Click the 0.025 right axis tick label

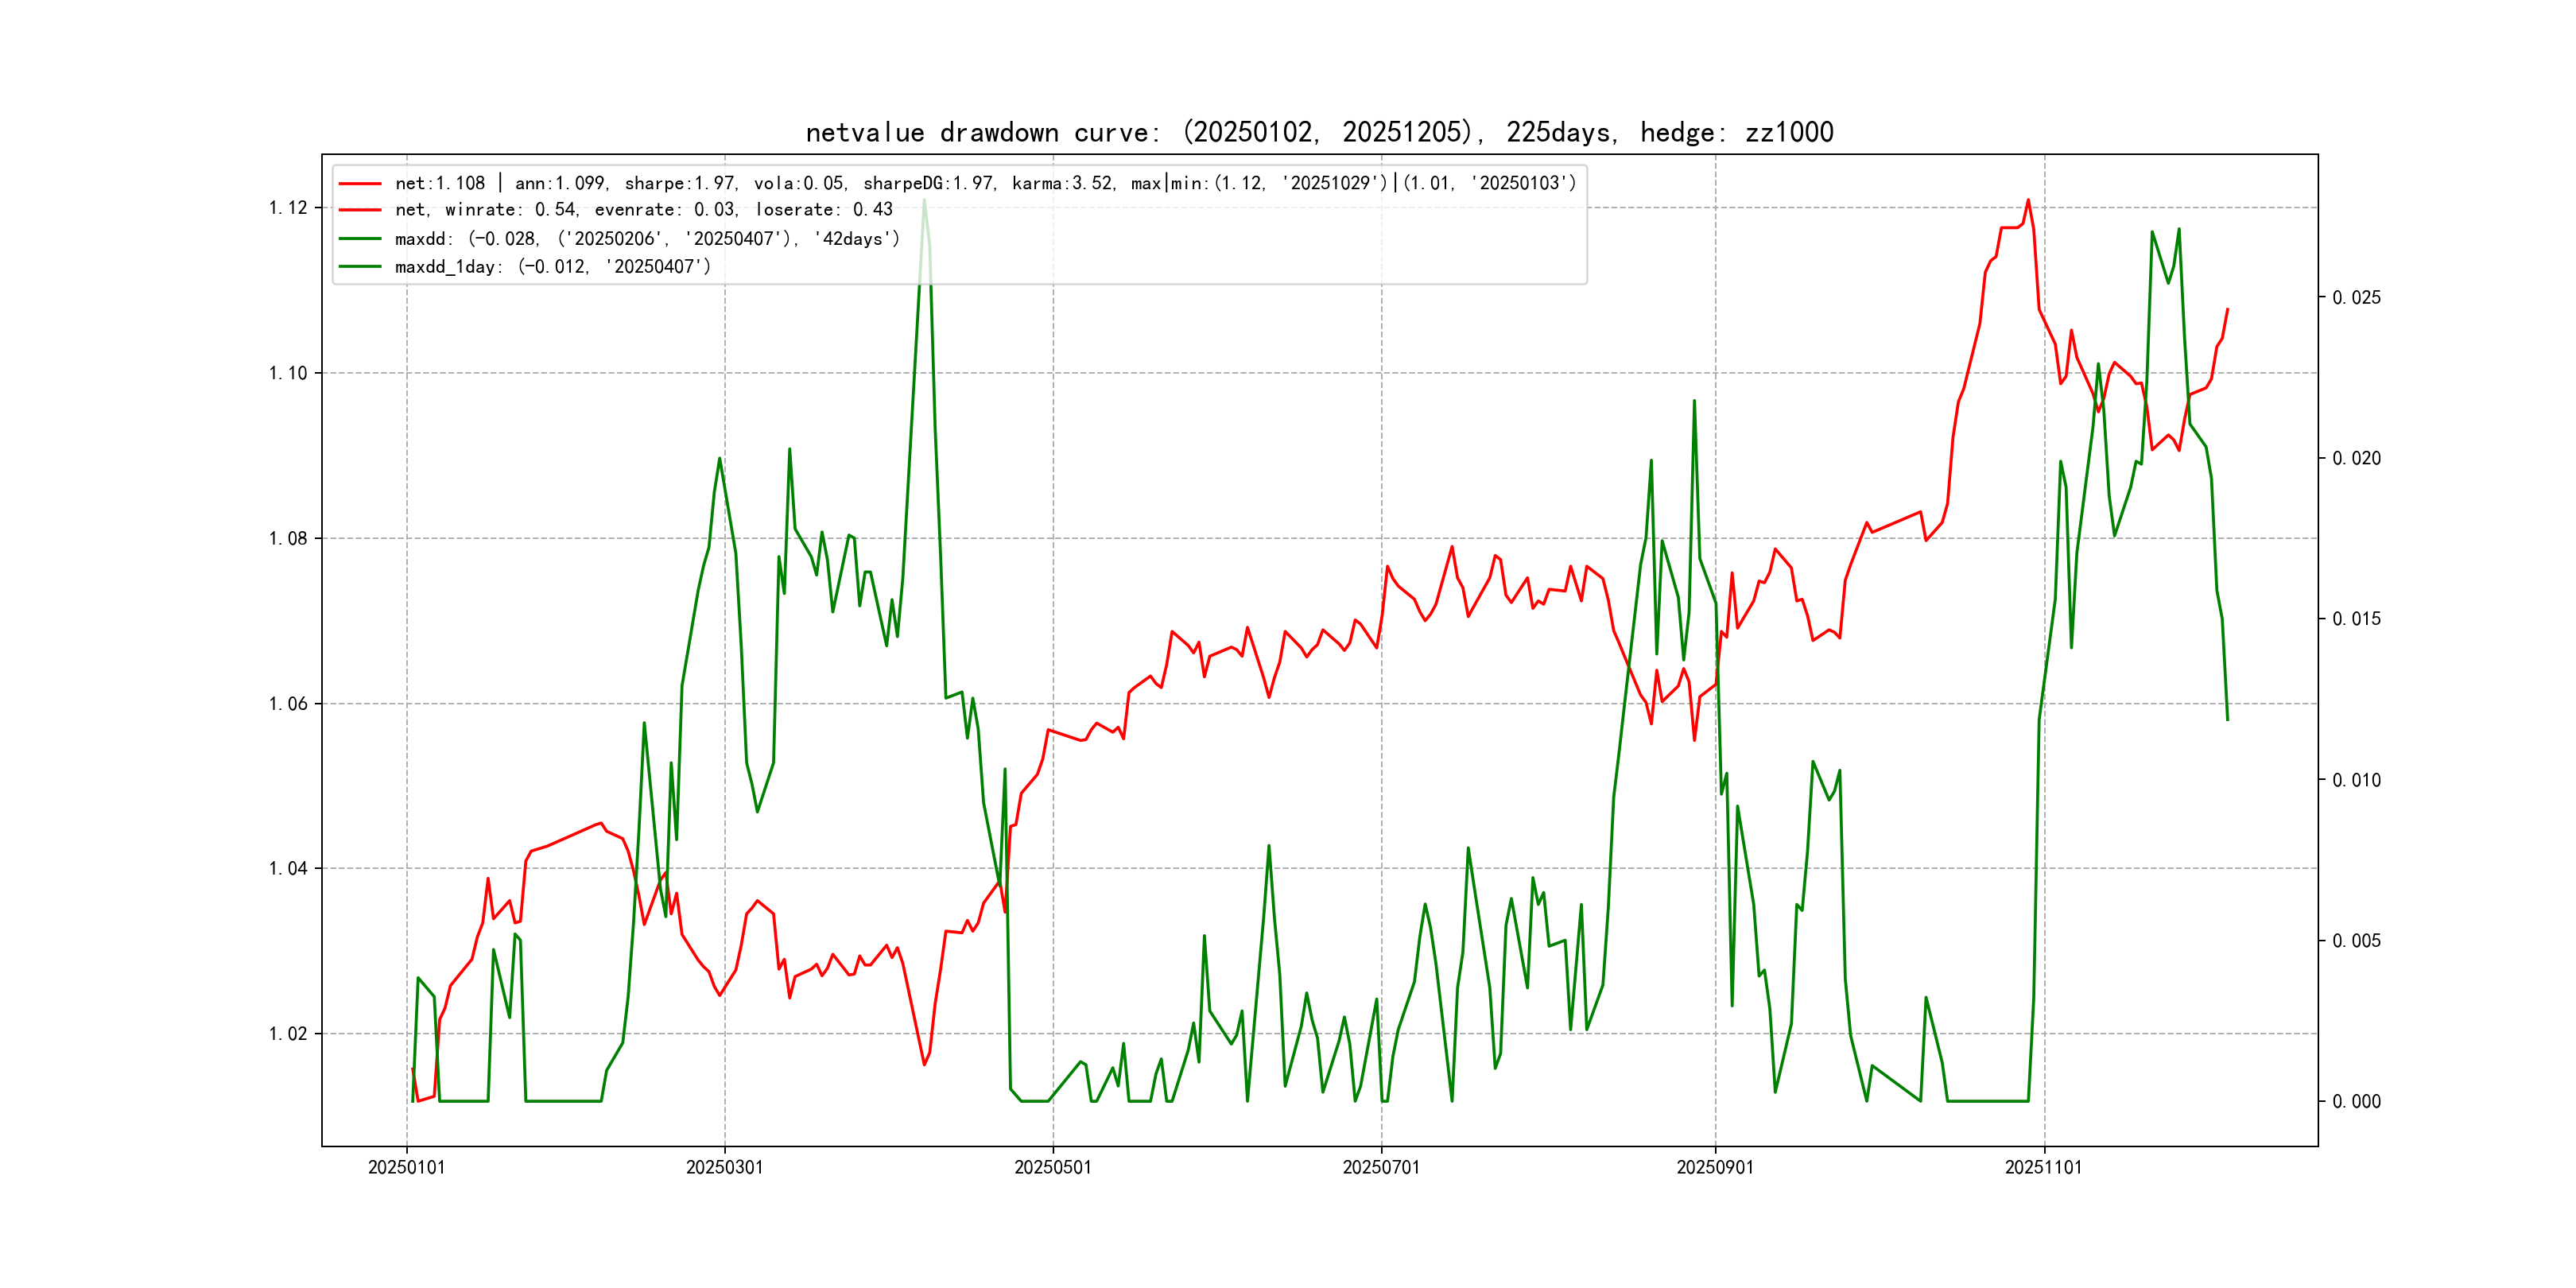click(x=2356, y=298)
